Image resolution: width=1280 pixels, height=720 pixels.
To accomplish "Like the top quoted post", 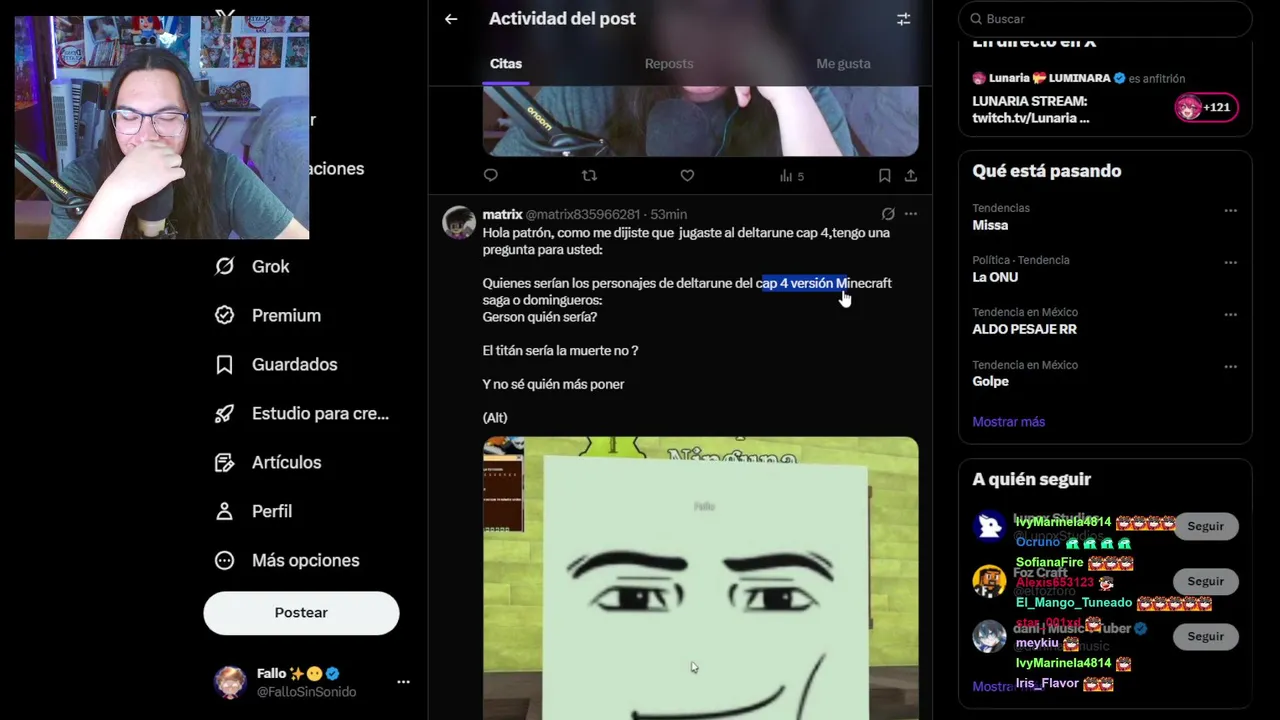I will click(687, 175).
